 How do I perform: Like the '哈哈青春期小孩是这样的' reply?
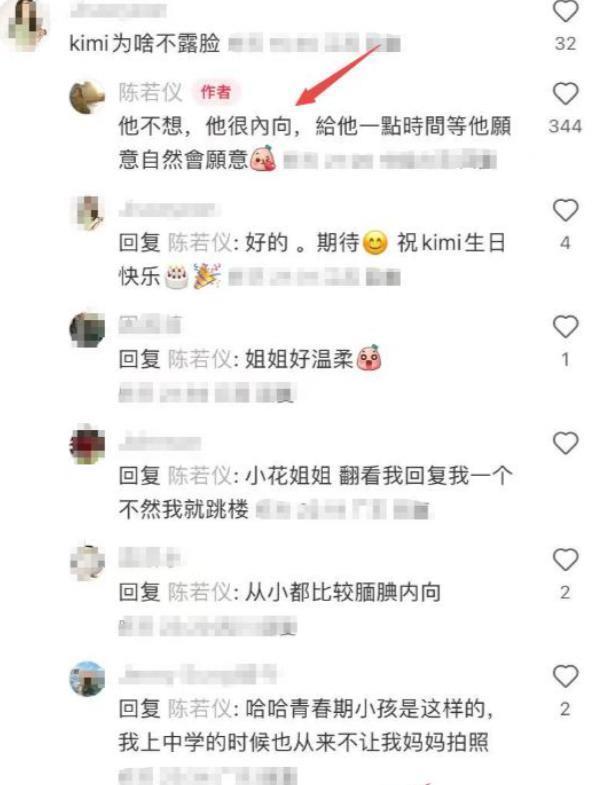(x=565, y=676)
